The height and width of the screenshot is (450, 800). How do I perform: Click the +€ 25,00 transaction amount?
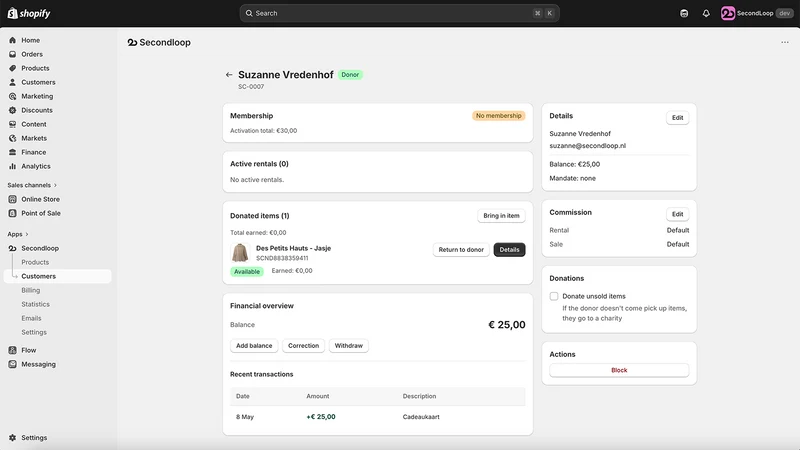point(321,417)
